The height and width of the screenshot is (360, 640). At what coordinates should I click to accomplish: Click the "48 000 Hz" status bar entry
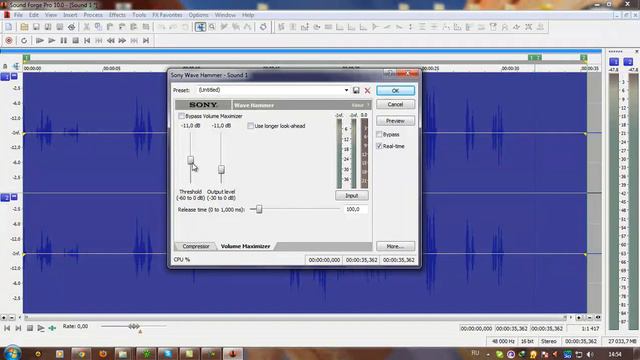tap(502, 341)
